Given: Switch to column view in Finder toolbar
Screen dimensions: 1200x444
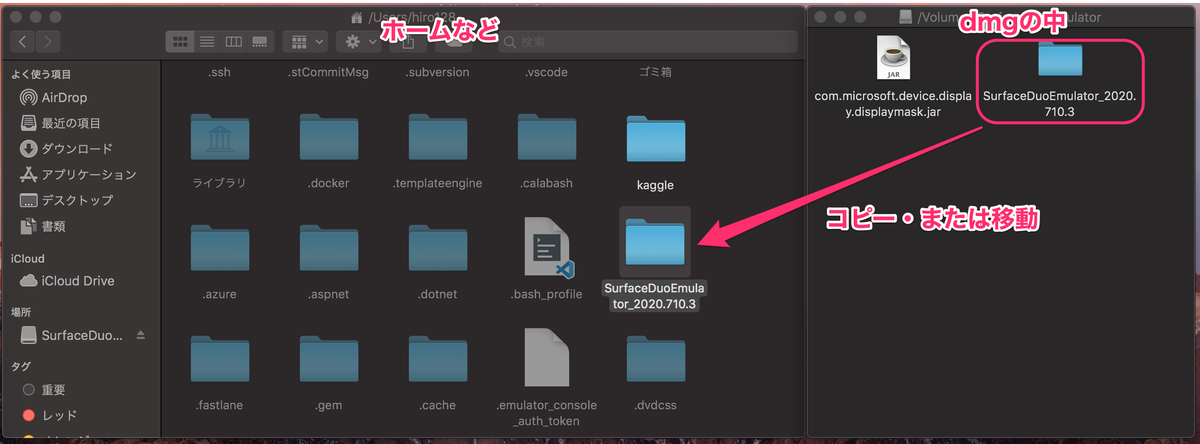Looking at the screenshot, I should click(233, 41).
